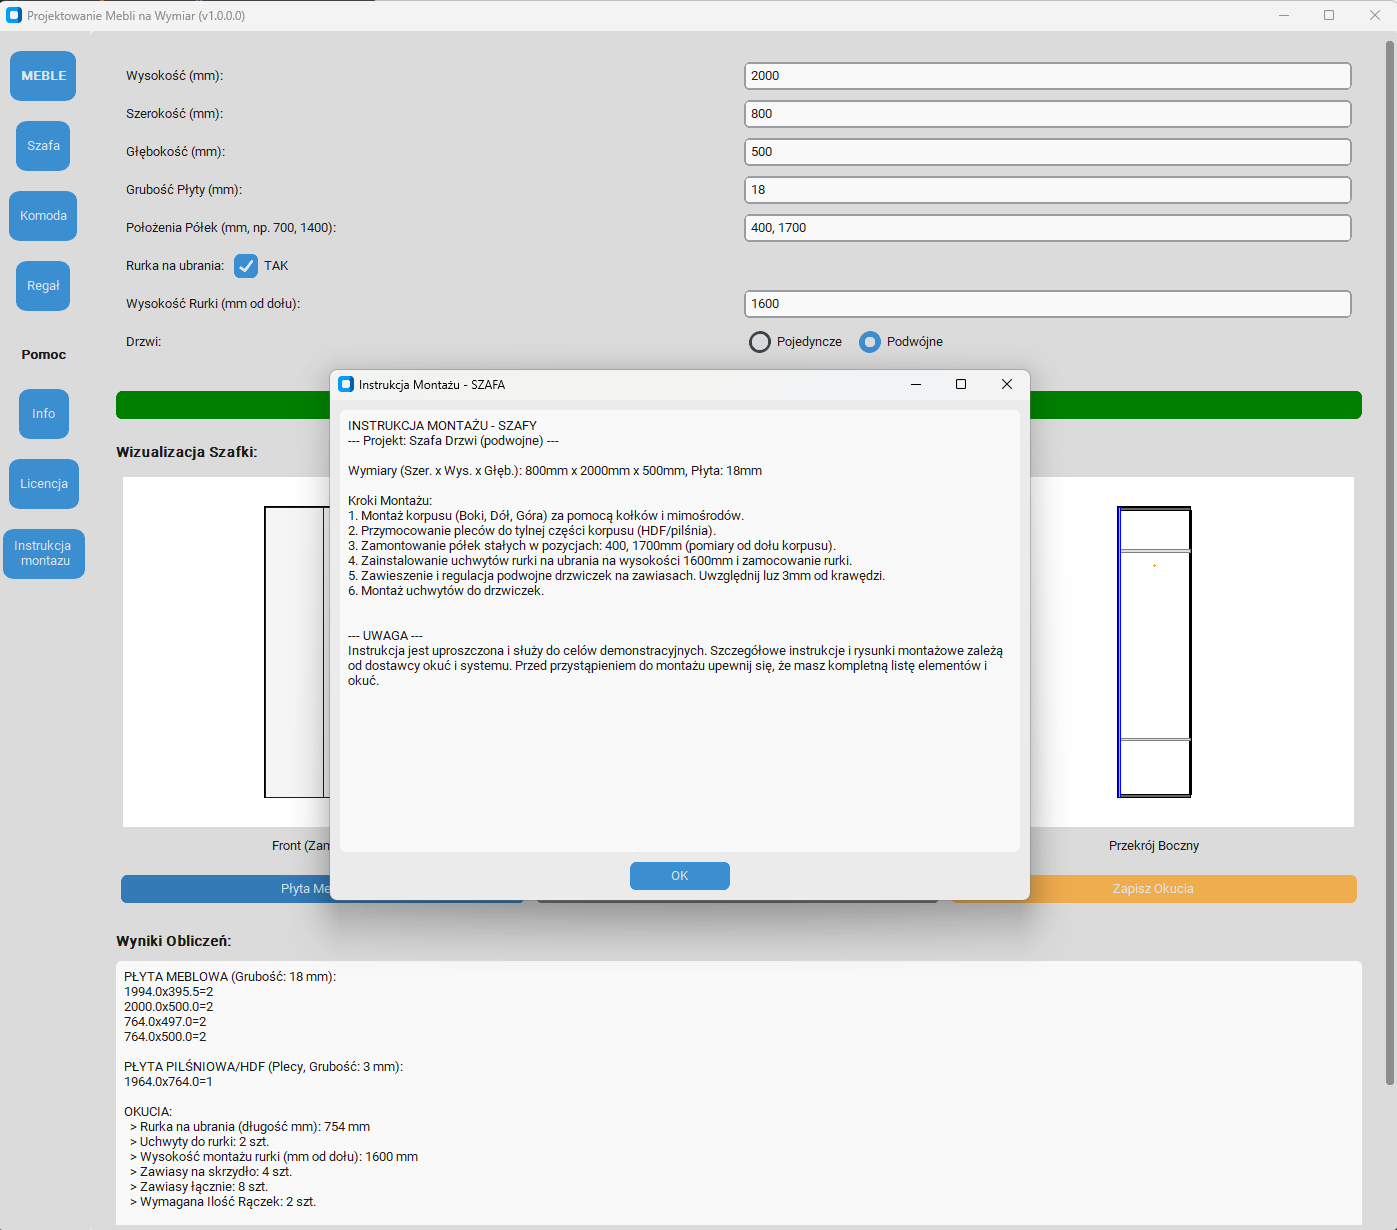Switch to the Komoda section
This screenshot has width=1397, height=1230.
[43, 216]
